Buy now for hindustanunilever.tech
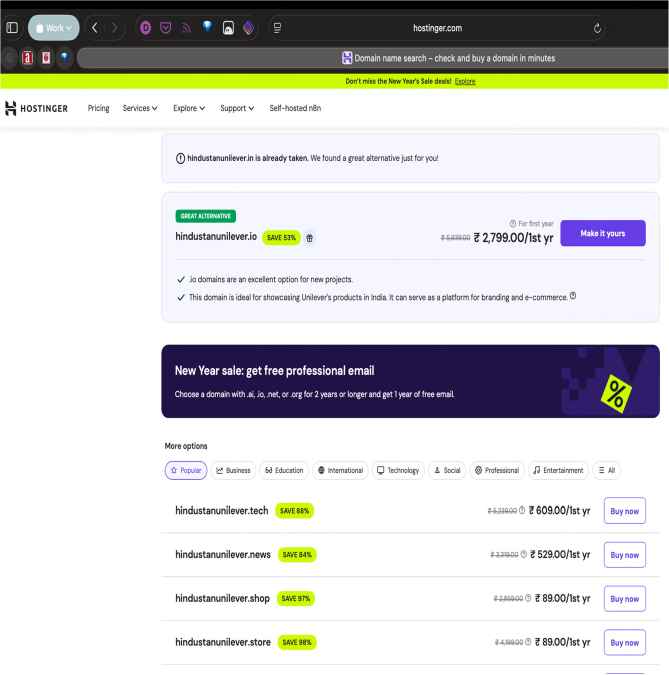Screen dimensions: 669x675 tap(625, 511)
